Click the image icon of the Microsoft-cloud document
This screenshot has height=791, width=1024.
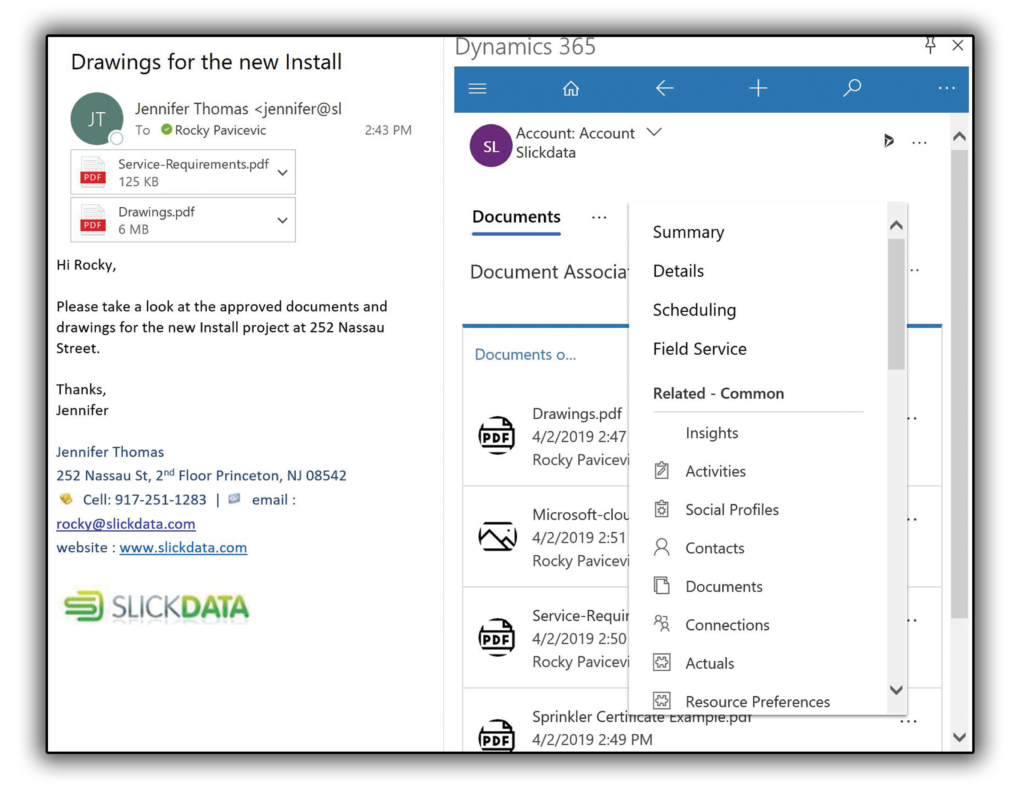click(x=497, y=537)
